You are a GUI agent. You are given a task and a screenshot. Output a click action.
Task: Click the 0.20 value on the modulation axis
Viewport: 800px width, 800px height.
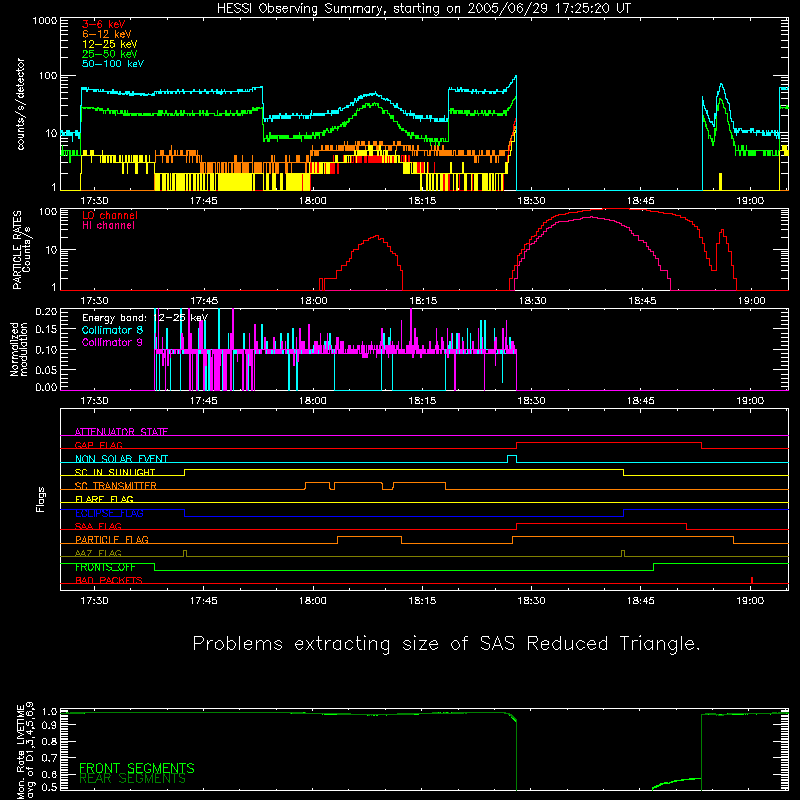click(x=46, y=312)
